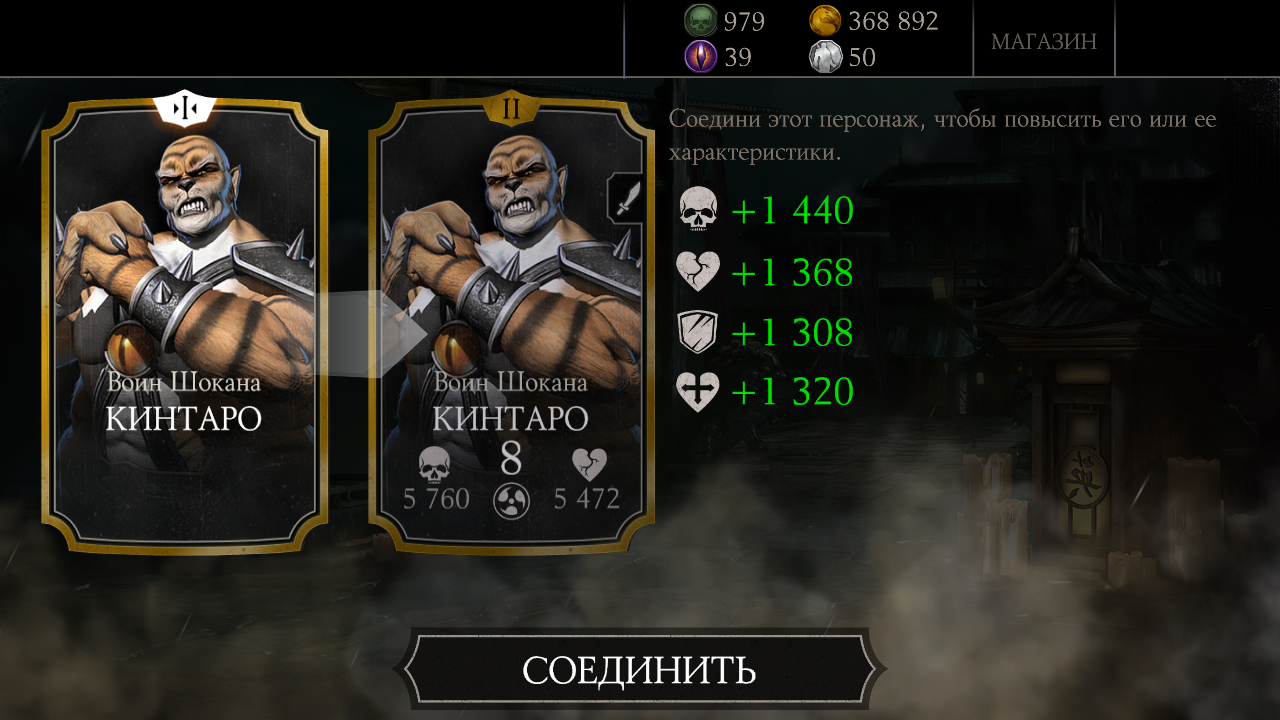This screenshot has height=720, width=1280.
Task: Open the МАГАЗИН store tab
Action: point(1044,40)
